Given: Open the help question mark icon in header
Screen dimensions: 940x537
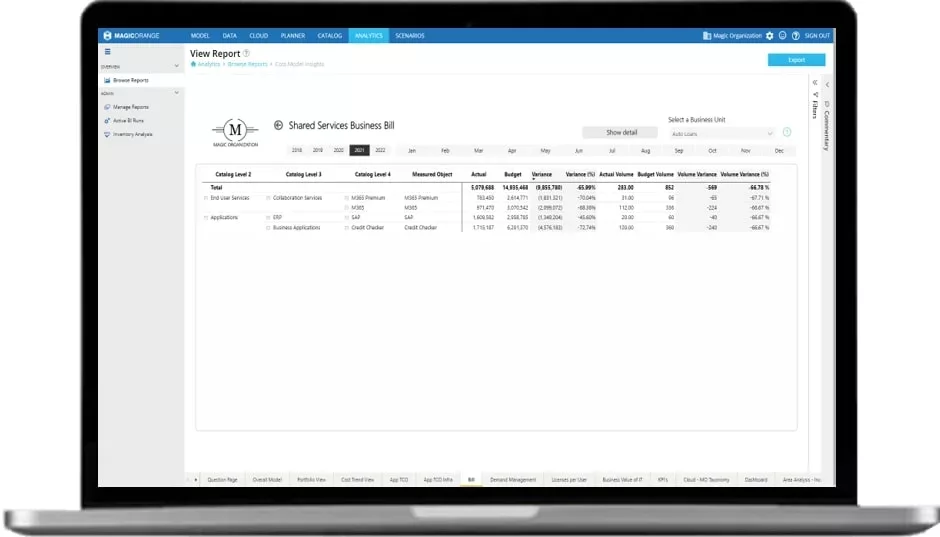Looking at the screenshot, I should point(796,36).
